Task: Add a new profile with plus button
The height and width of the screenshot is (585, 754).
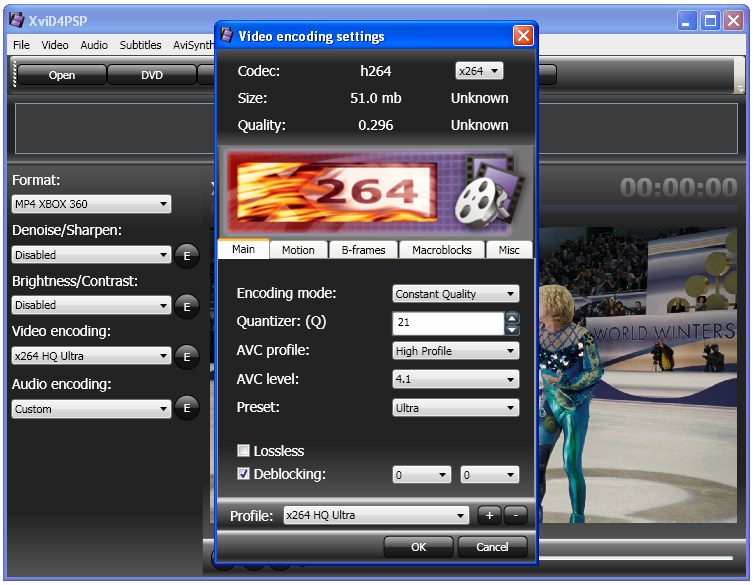Action: click(x=489, y=516)
